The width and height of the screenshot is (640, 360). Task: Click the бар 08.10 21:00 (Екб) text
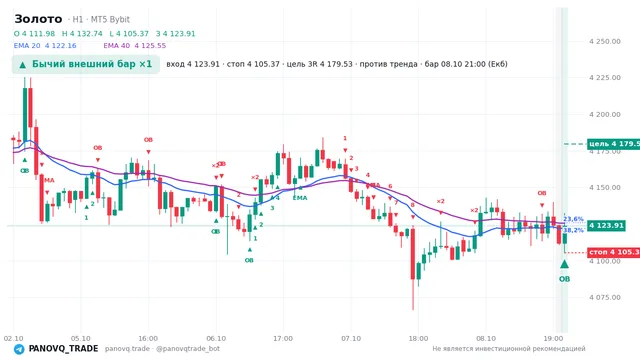(x=466, y=64)
